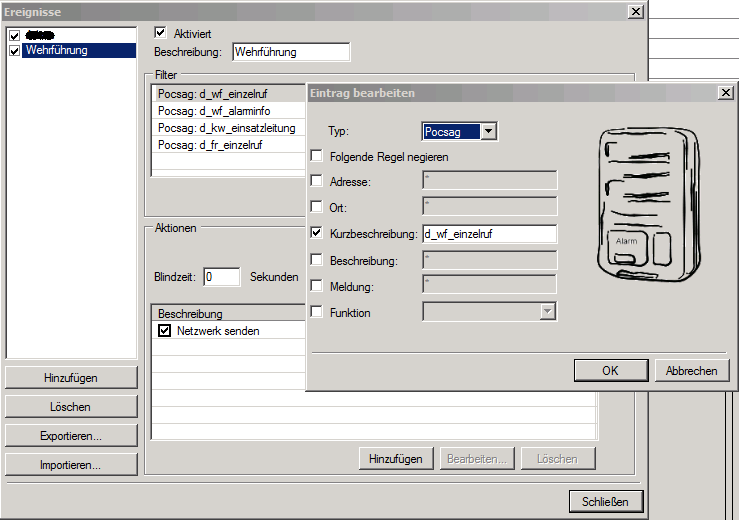Choose Pocsag: d_kw_einsatzleitung filter row
The width and height of the screenshot is (739, 520).
tap(228, 128)
